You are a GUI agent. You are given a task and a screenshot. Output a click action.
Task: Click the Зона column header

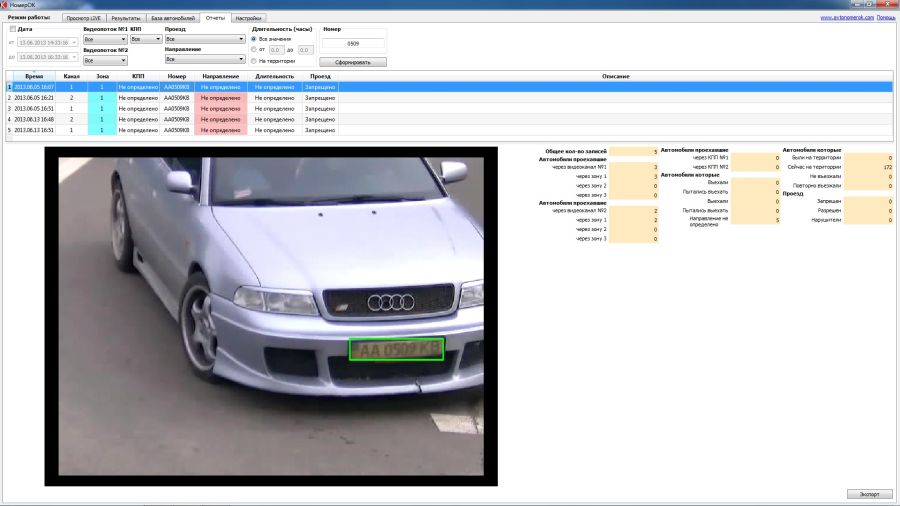pos(102,76)
